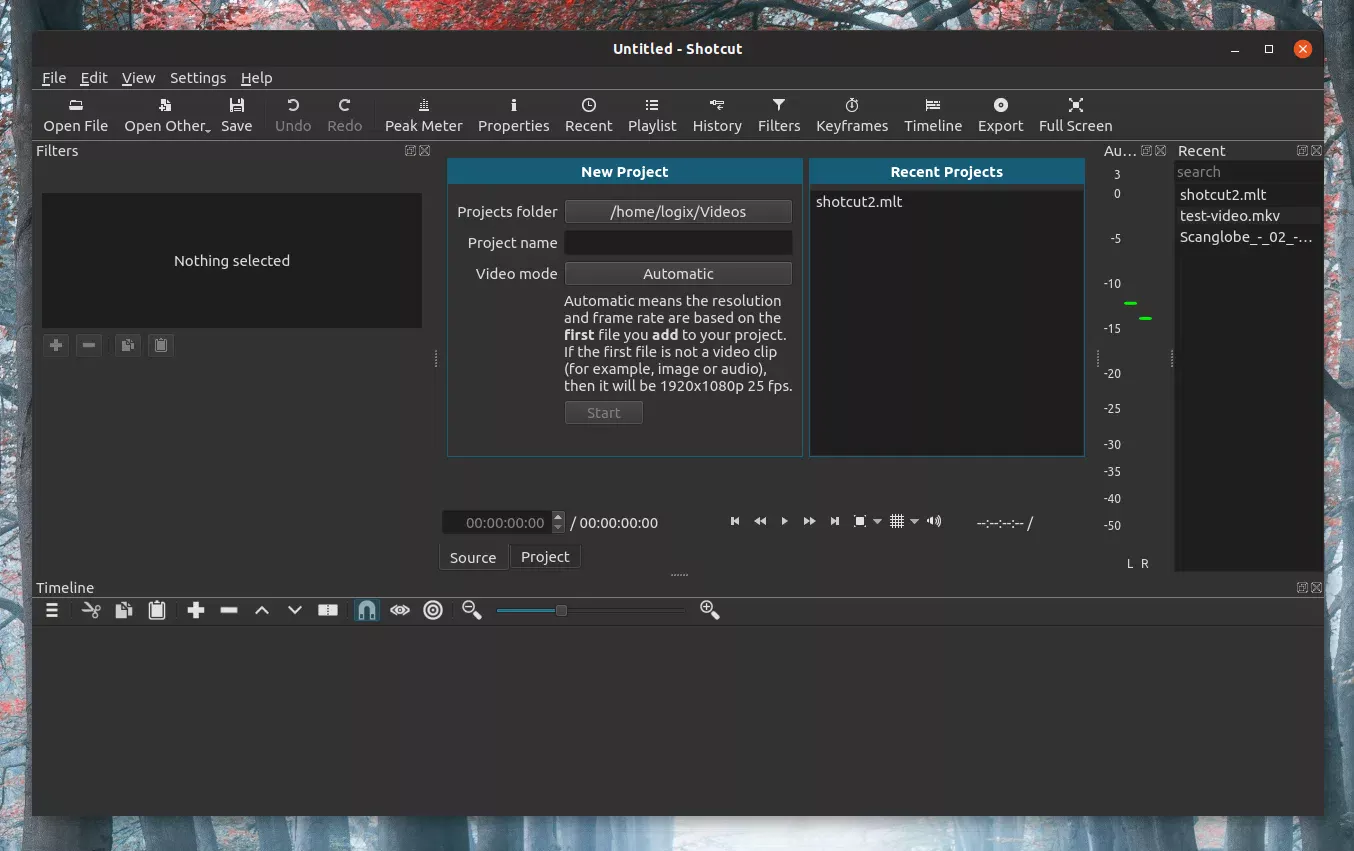This screenshot has height=851, width=1354.
Task: Open the Open Other dropdown
Action: click(x=167, y=115)
